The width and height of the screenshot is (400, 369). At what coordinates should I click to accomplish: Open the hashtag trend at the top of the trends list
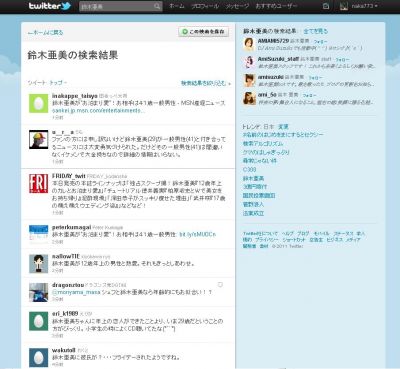[x=283, y=135]
